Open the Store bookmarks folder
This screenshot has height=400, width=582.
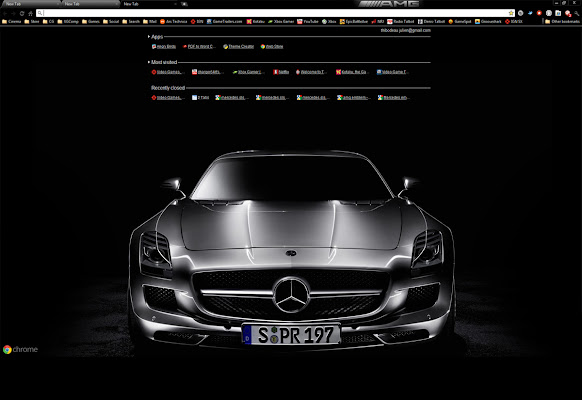point(32,22)
